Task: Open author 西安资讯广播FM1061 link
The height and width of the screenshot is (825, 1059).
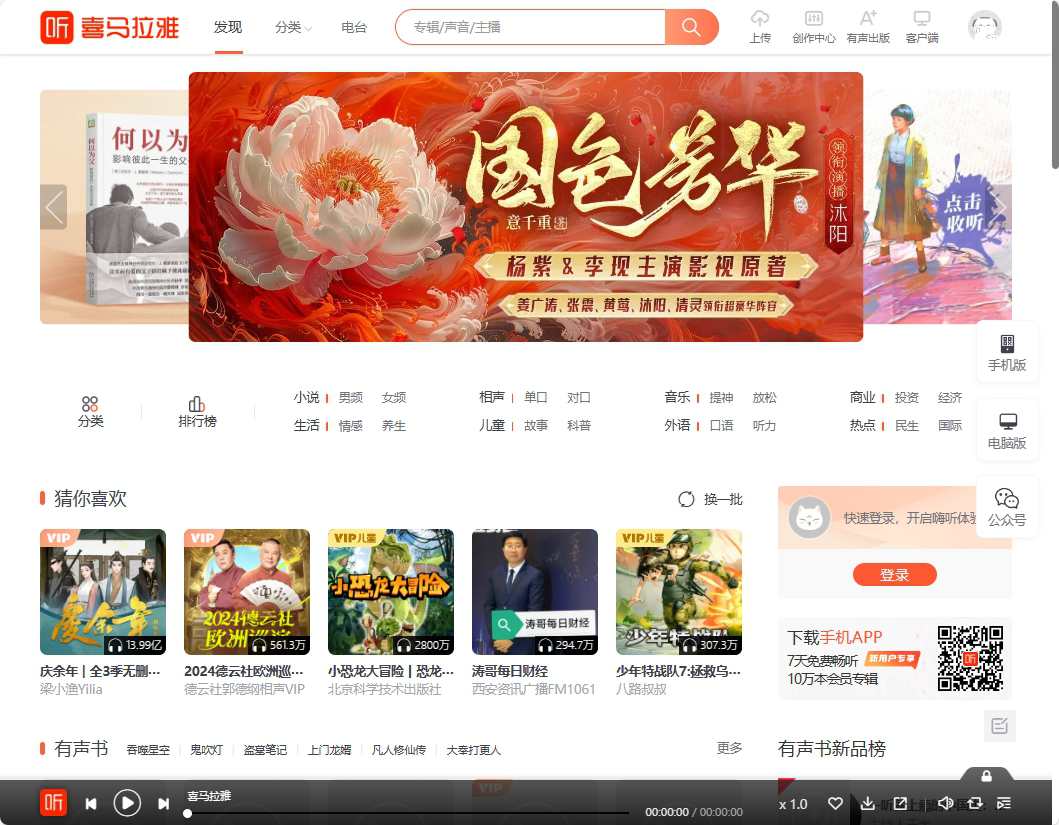Action: click(534, 689)
